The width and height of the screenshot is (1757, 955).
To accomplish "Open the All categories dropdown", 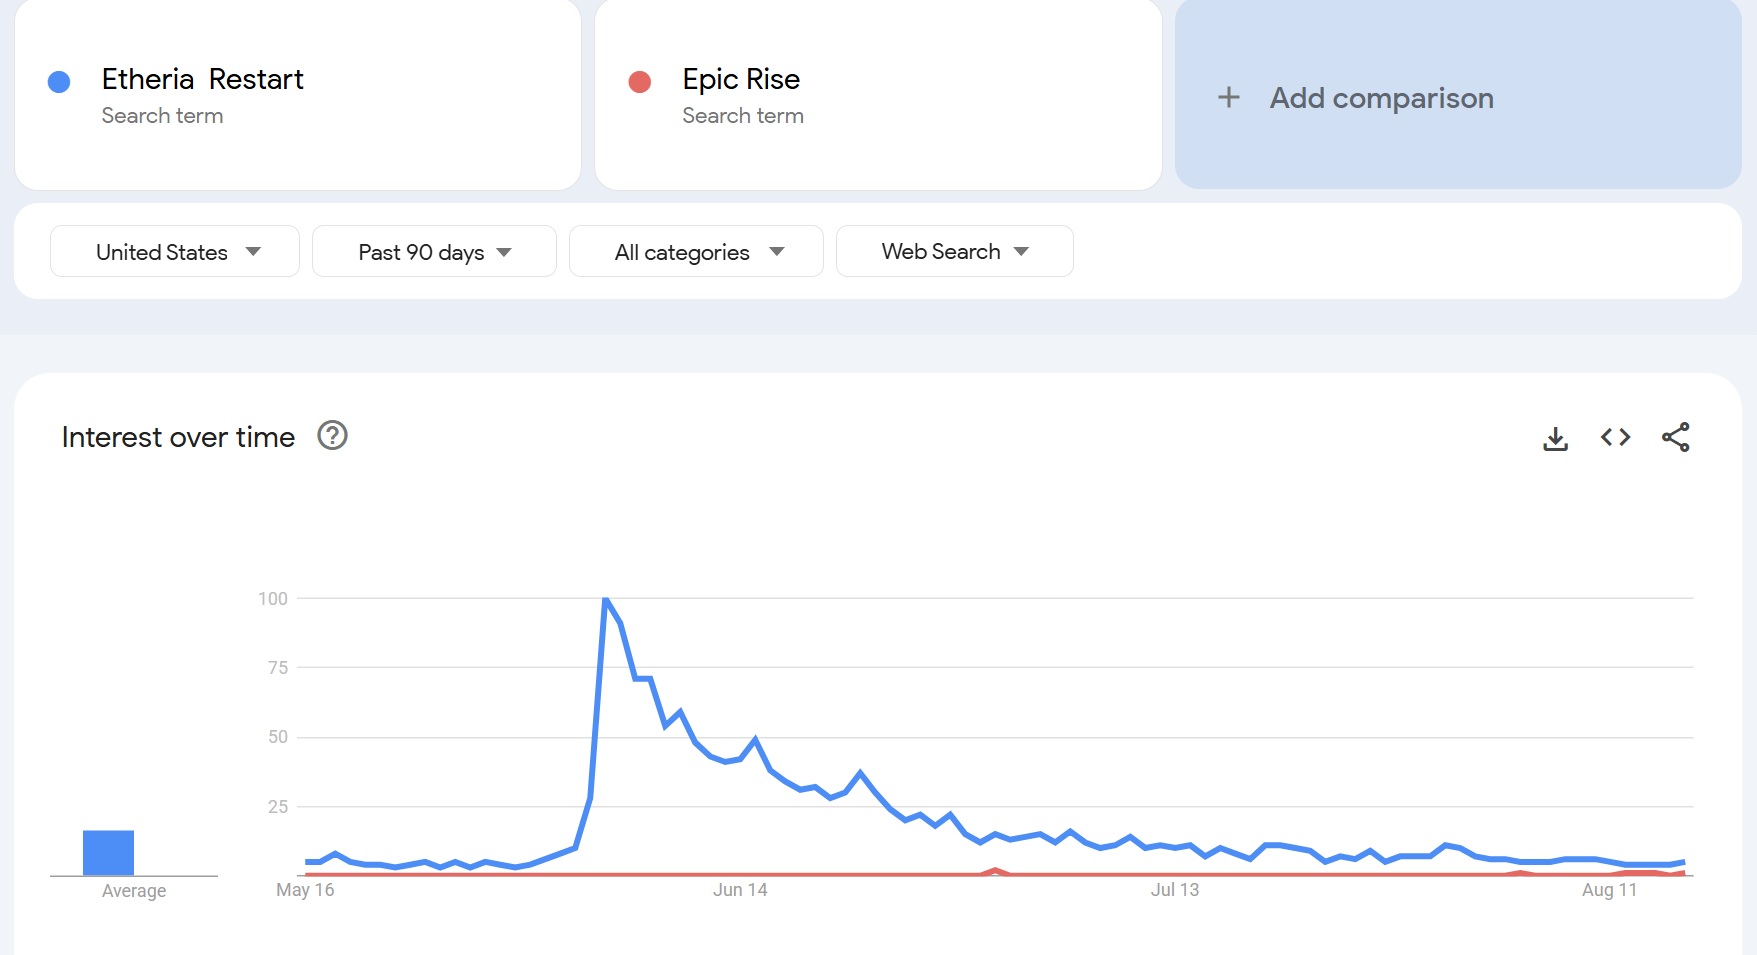I will pyautogui.click(x=696, y=252).
